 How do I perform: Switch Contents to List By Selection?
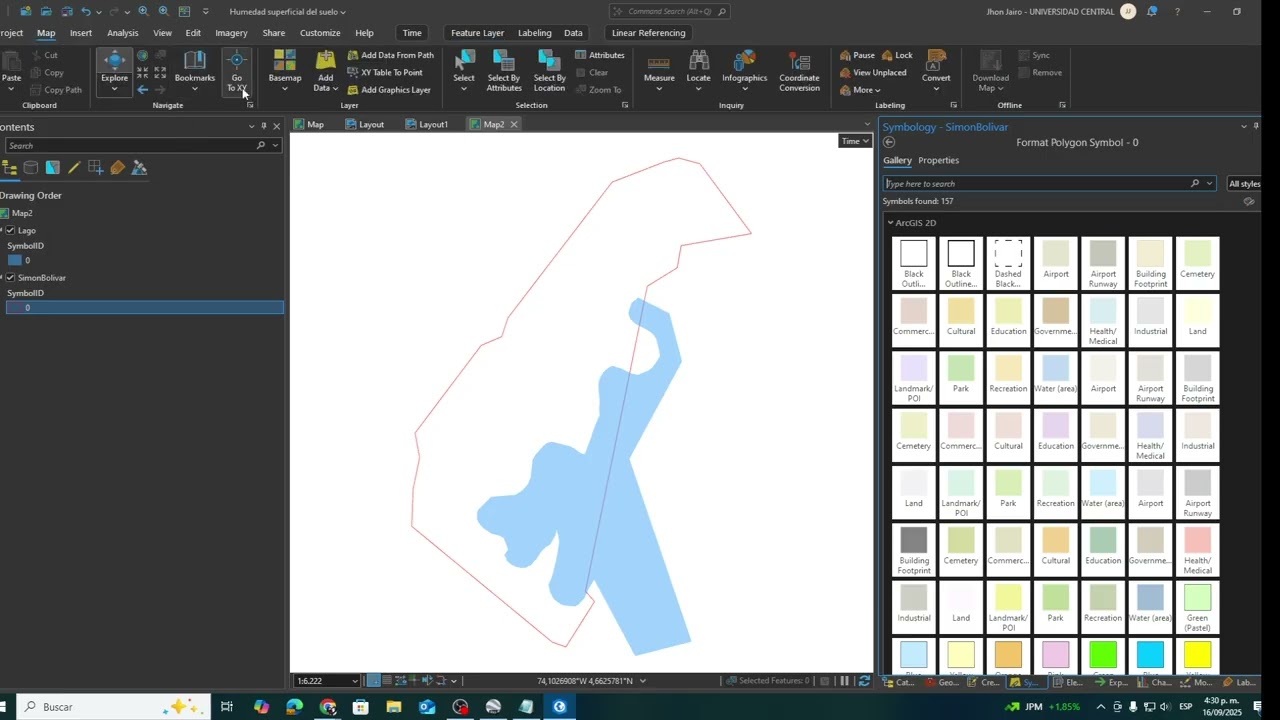tap(53, 168)
